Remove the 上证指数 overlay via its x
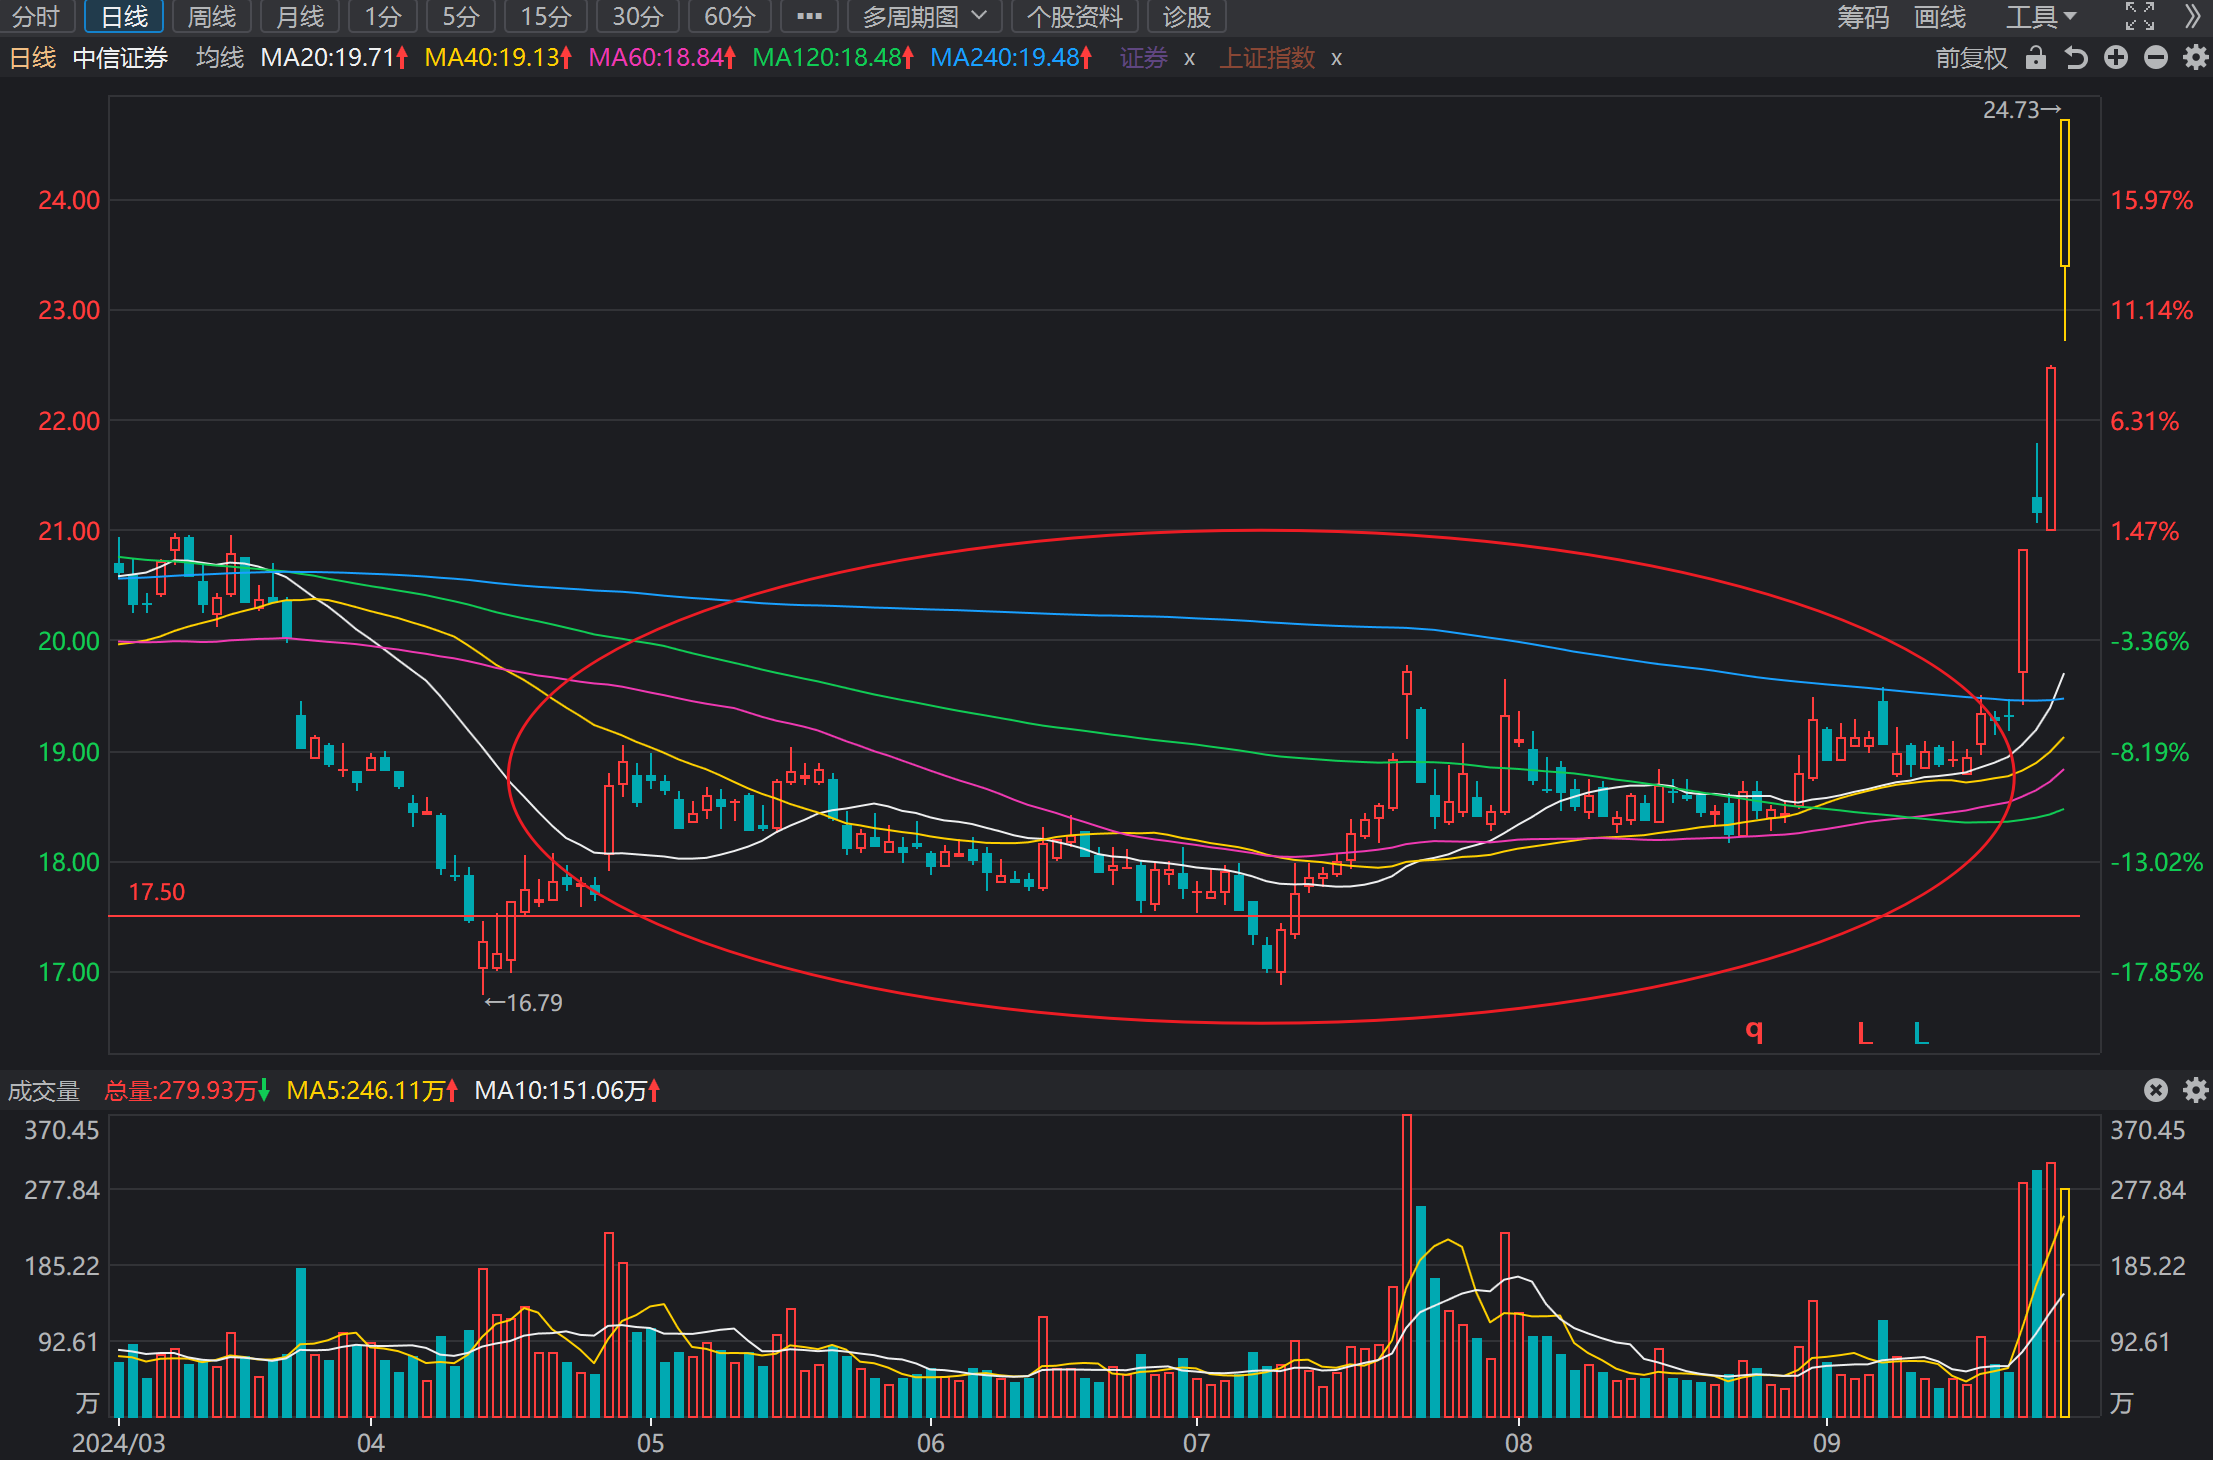 (1336, 59)
